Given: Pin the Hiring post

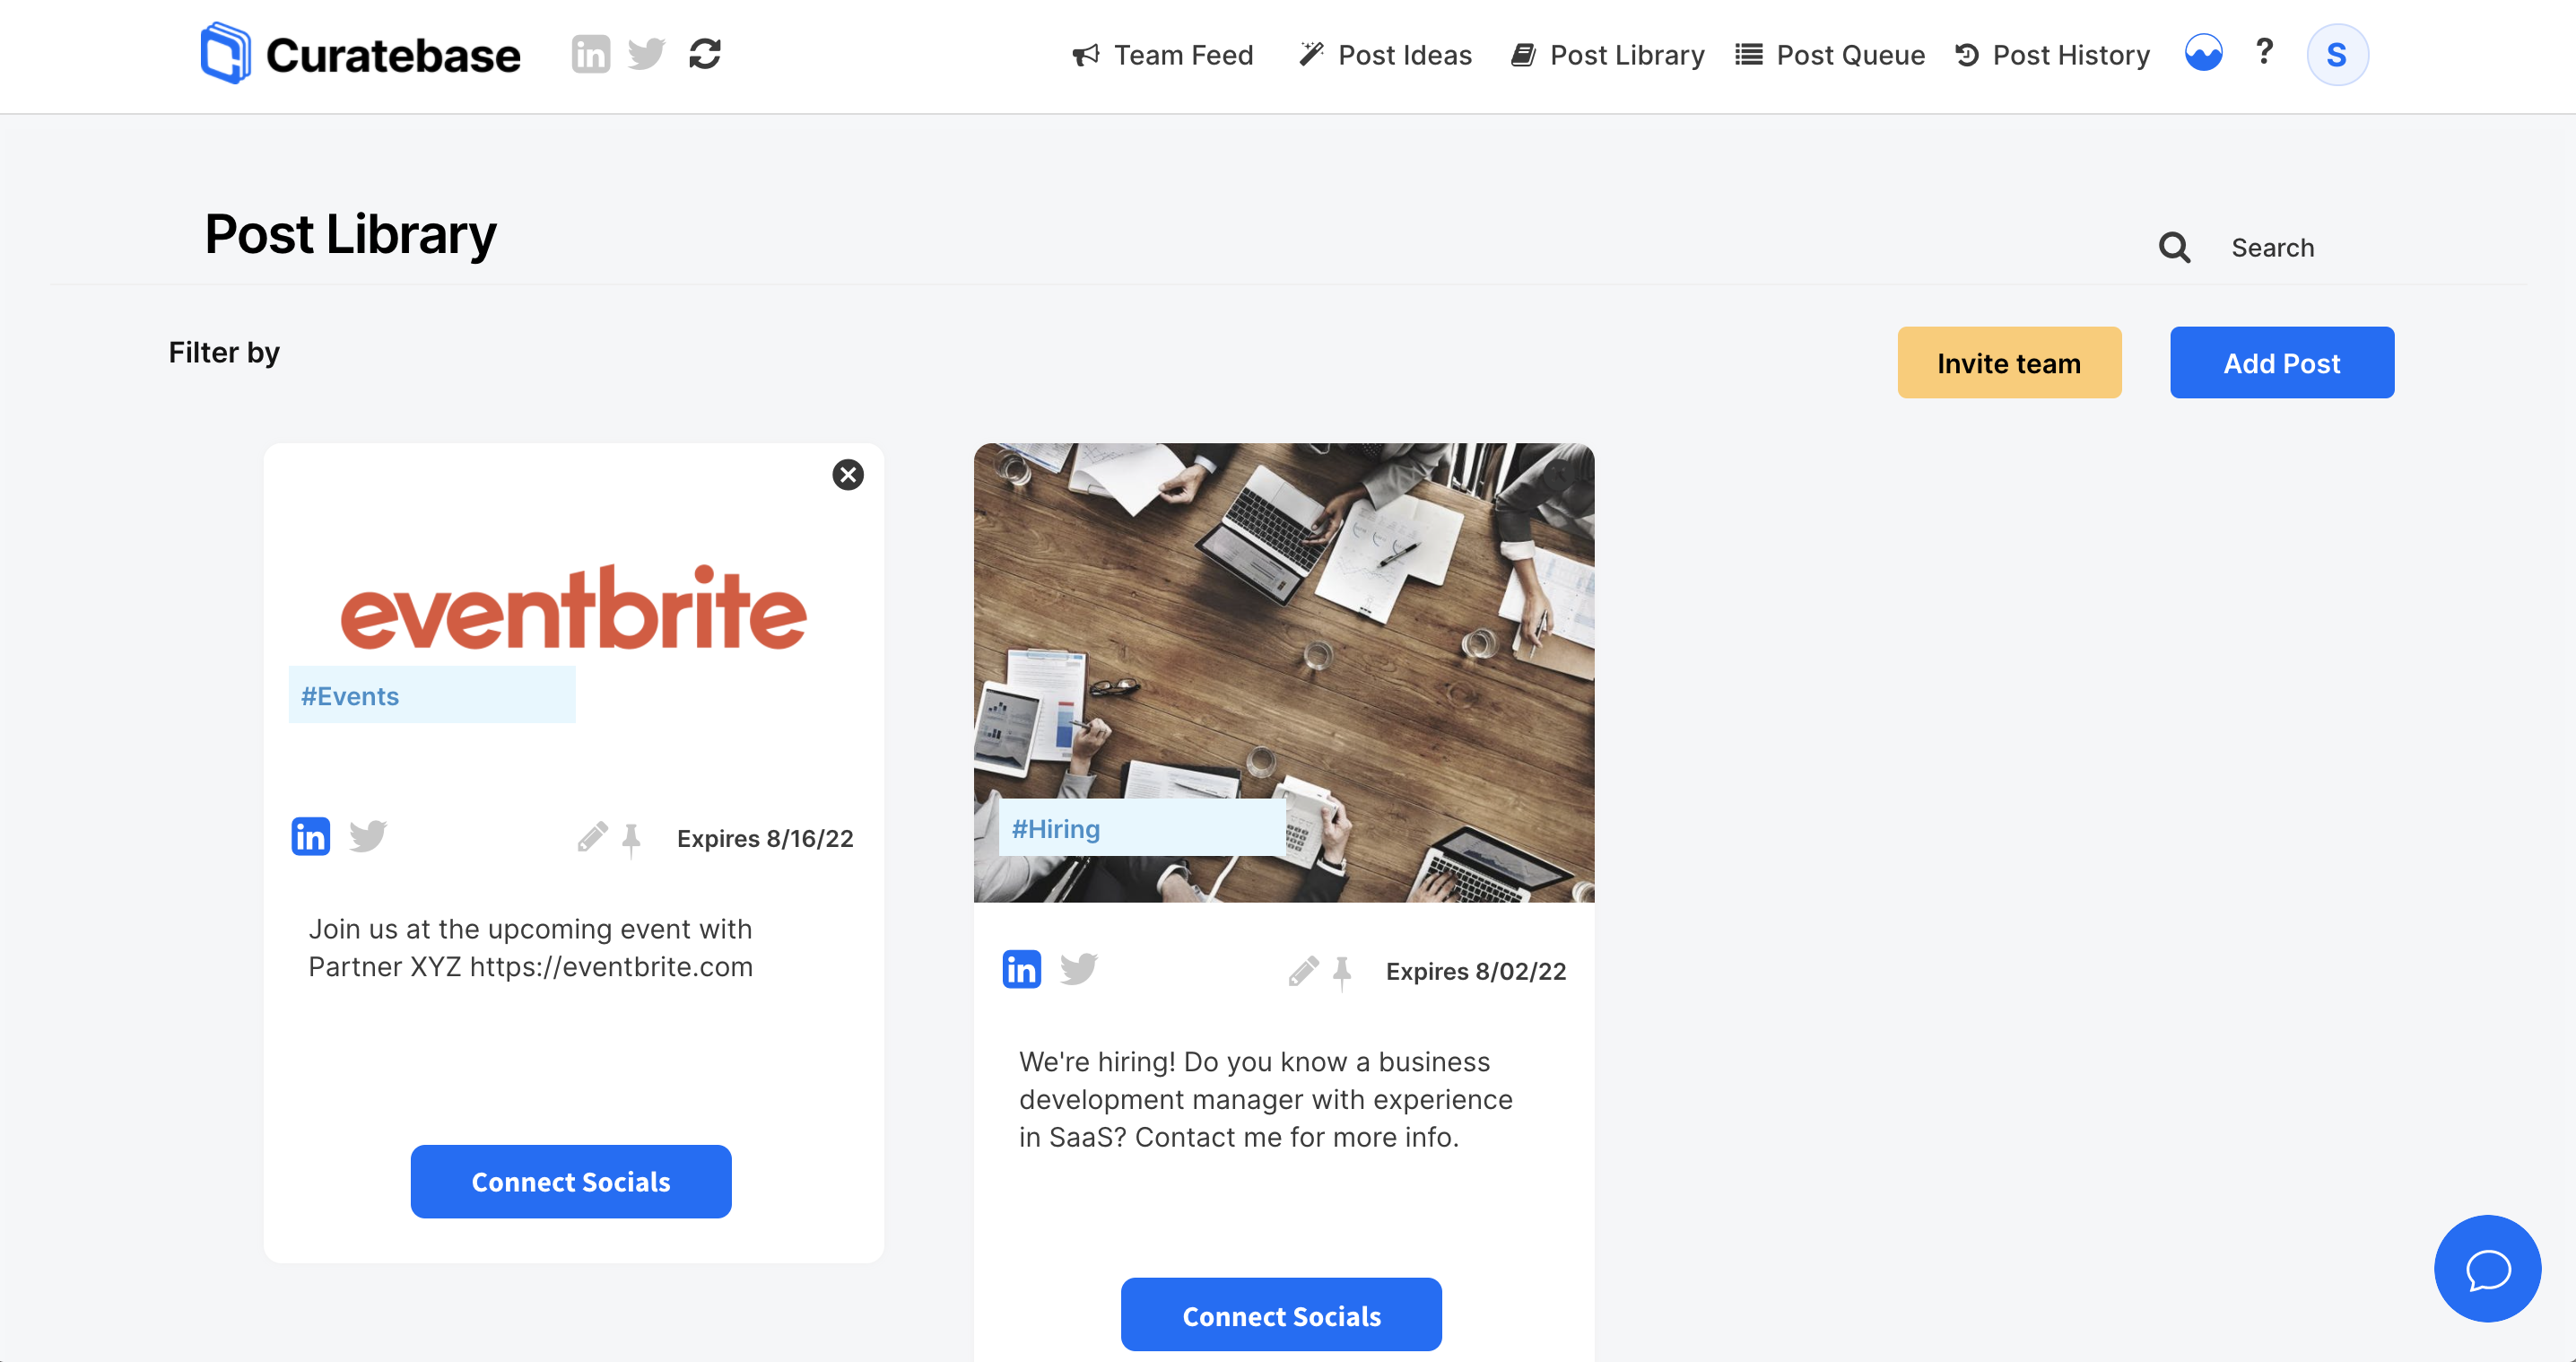Looking at the screenshot, I should click(x=1342, y=972).
